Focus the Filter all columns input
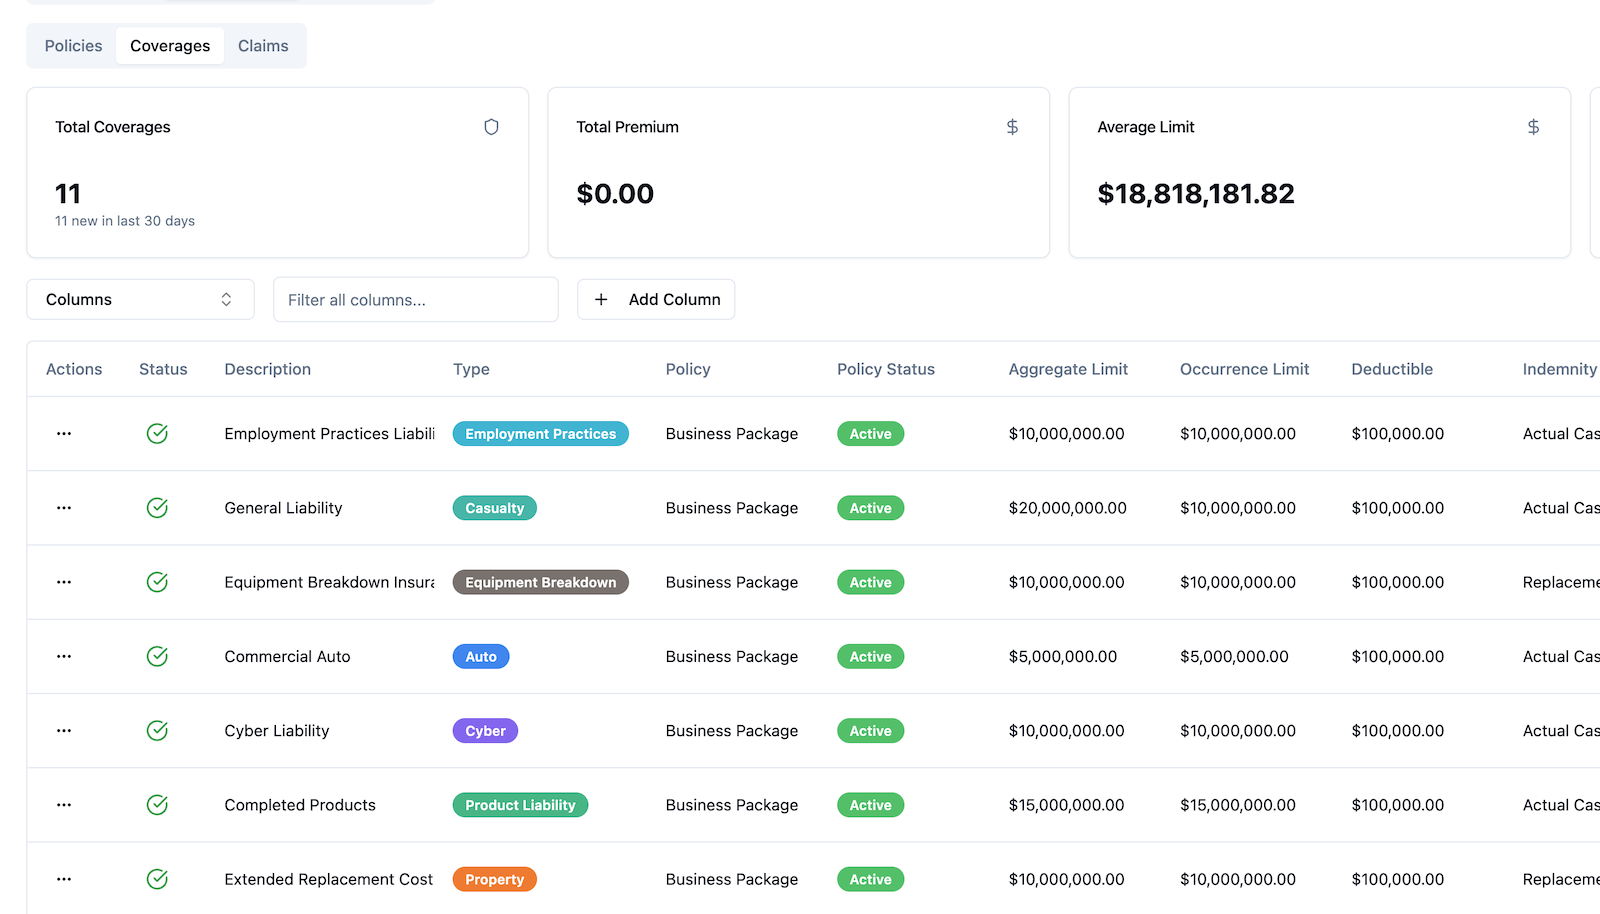 (415, 300)
